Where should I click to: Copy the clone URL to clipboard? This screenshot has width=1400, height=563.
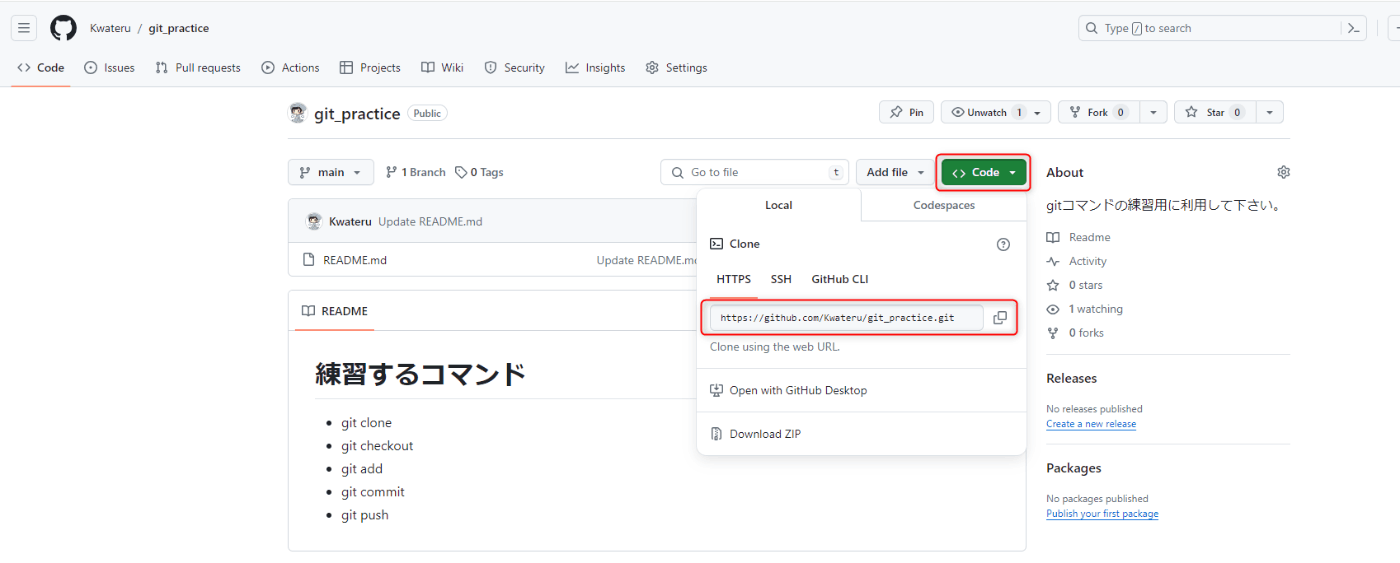click(1000, 318)
